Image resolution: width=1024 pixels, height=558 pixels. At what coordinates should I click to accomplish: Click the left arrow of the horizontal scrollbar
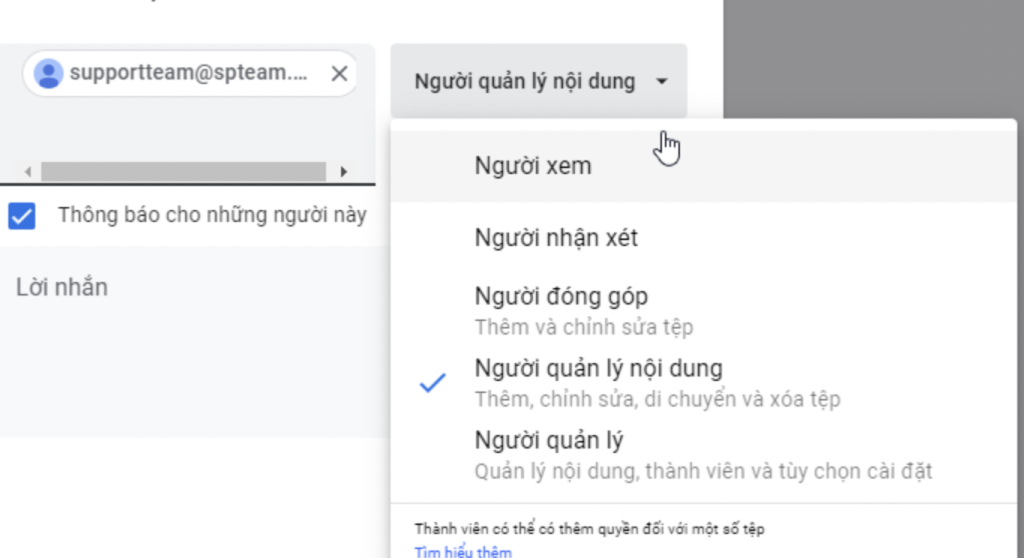coord(27,171)
